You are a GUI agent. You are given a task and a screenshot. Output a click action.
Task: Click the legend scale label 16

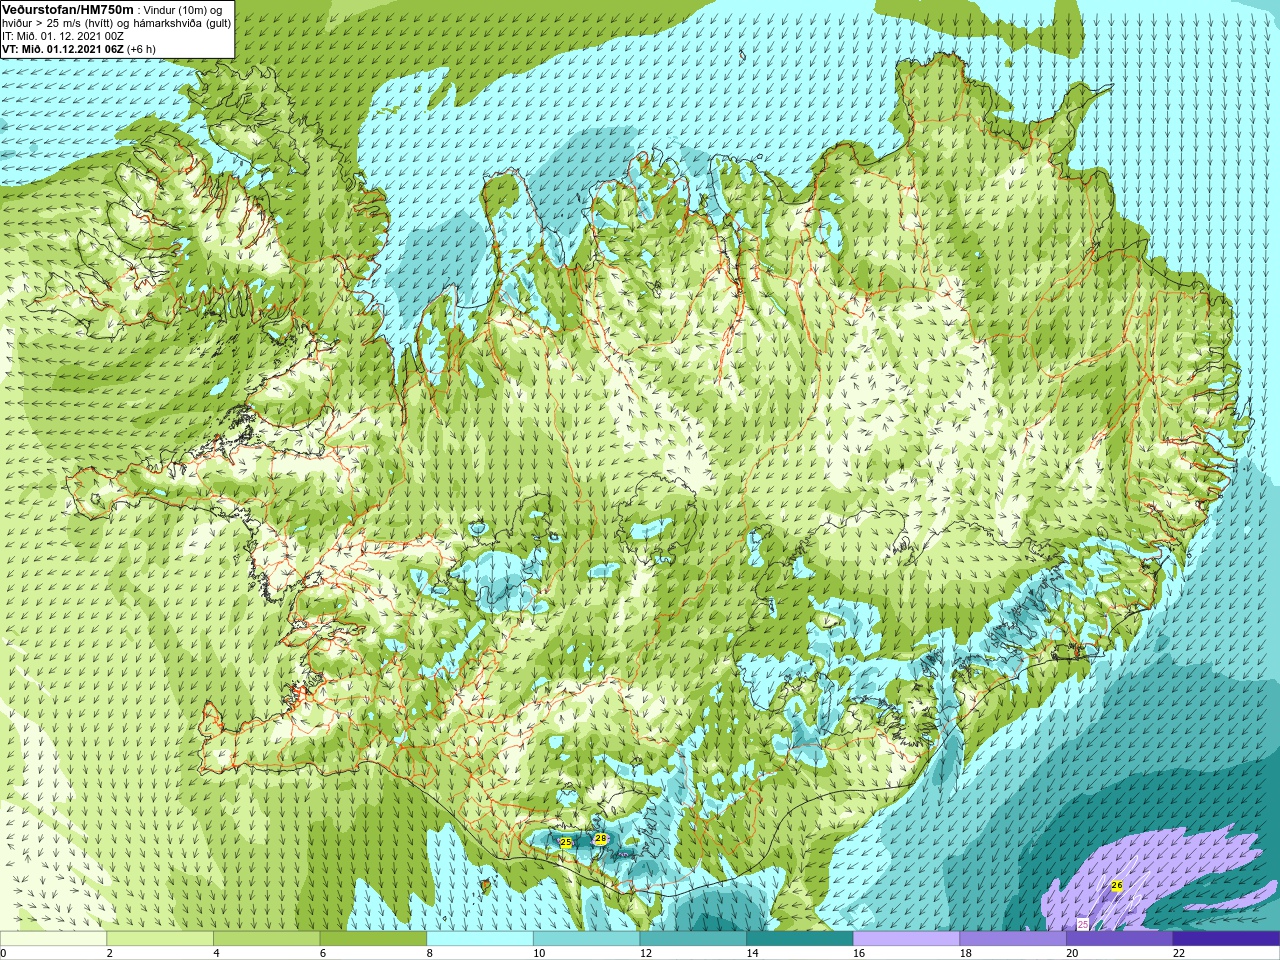859,953
